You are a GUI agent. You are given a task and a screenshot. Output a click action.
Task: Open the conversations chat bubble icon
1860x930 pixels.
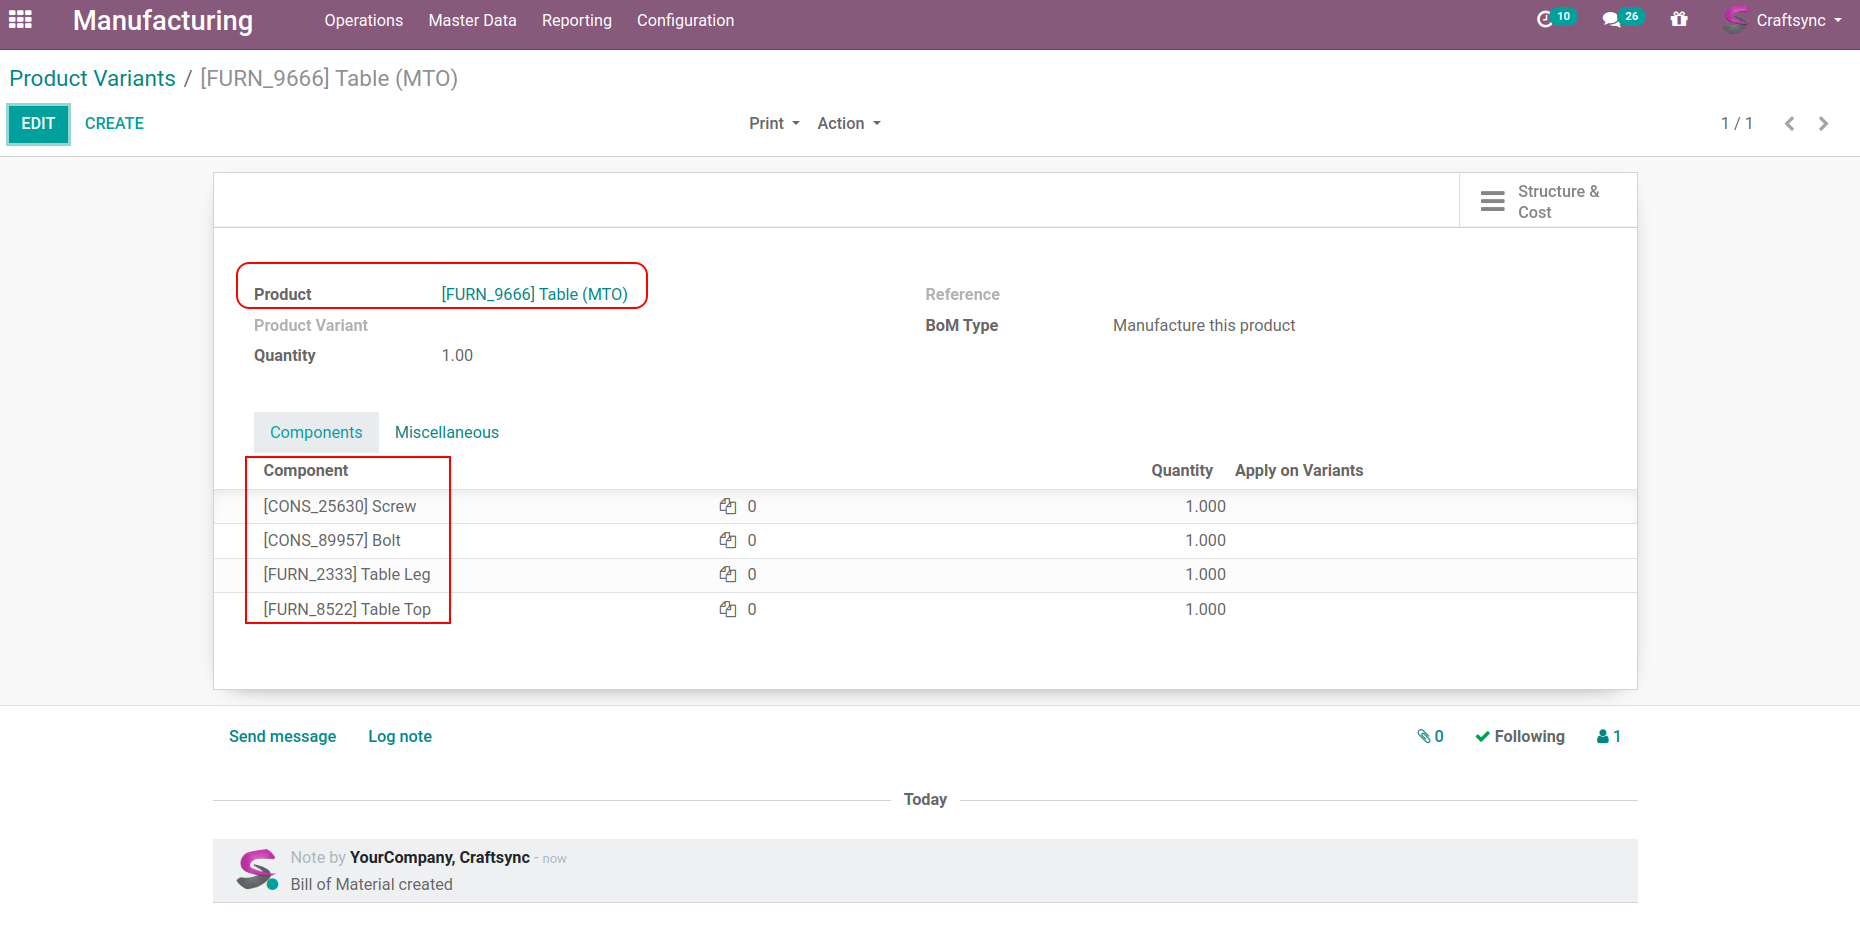1611,19
